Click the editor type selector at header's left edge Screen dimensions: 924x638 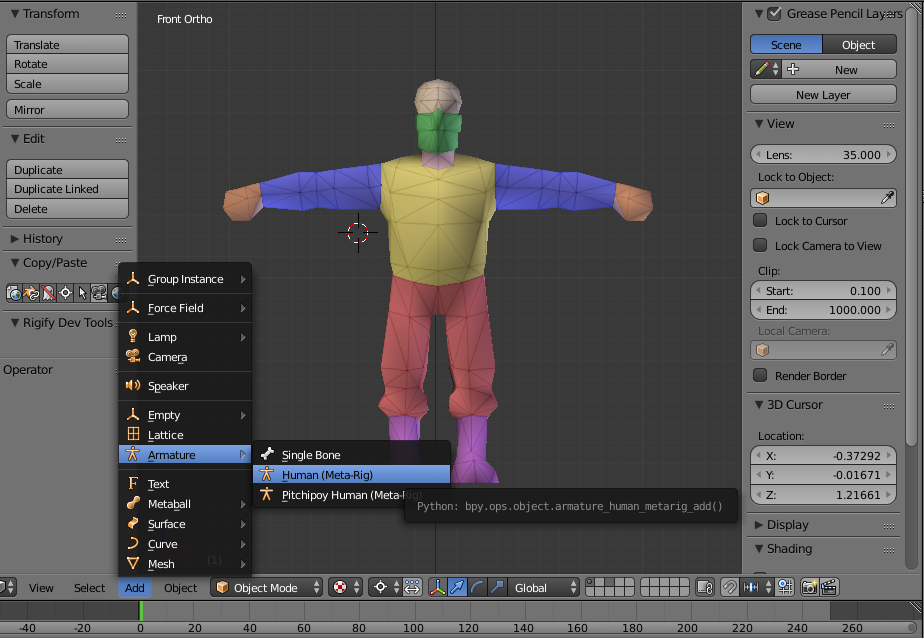click(x=7, y=587)
